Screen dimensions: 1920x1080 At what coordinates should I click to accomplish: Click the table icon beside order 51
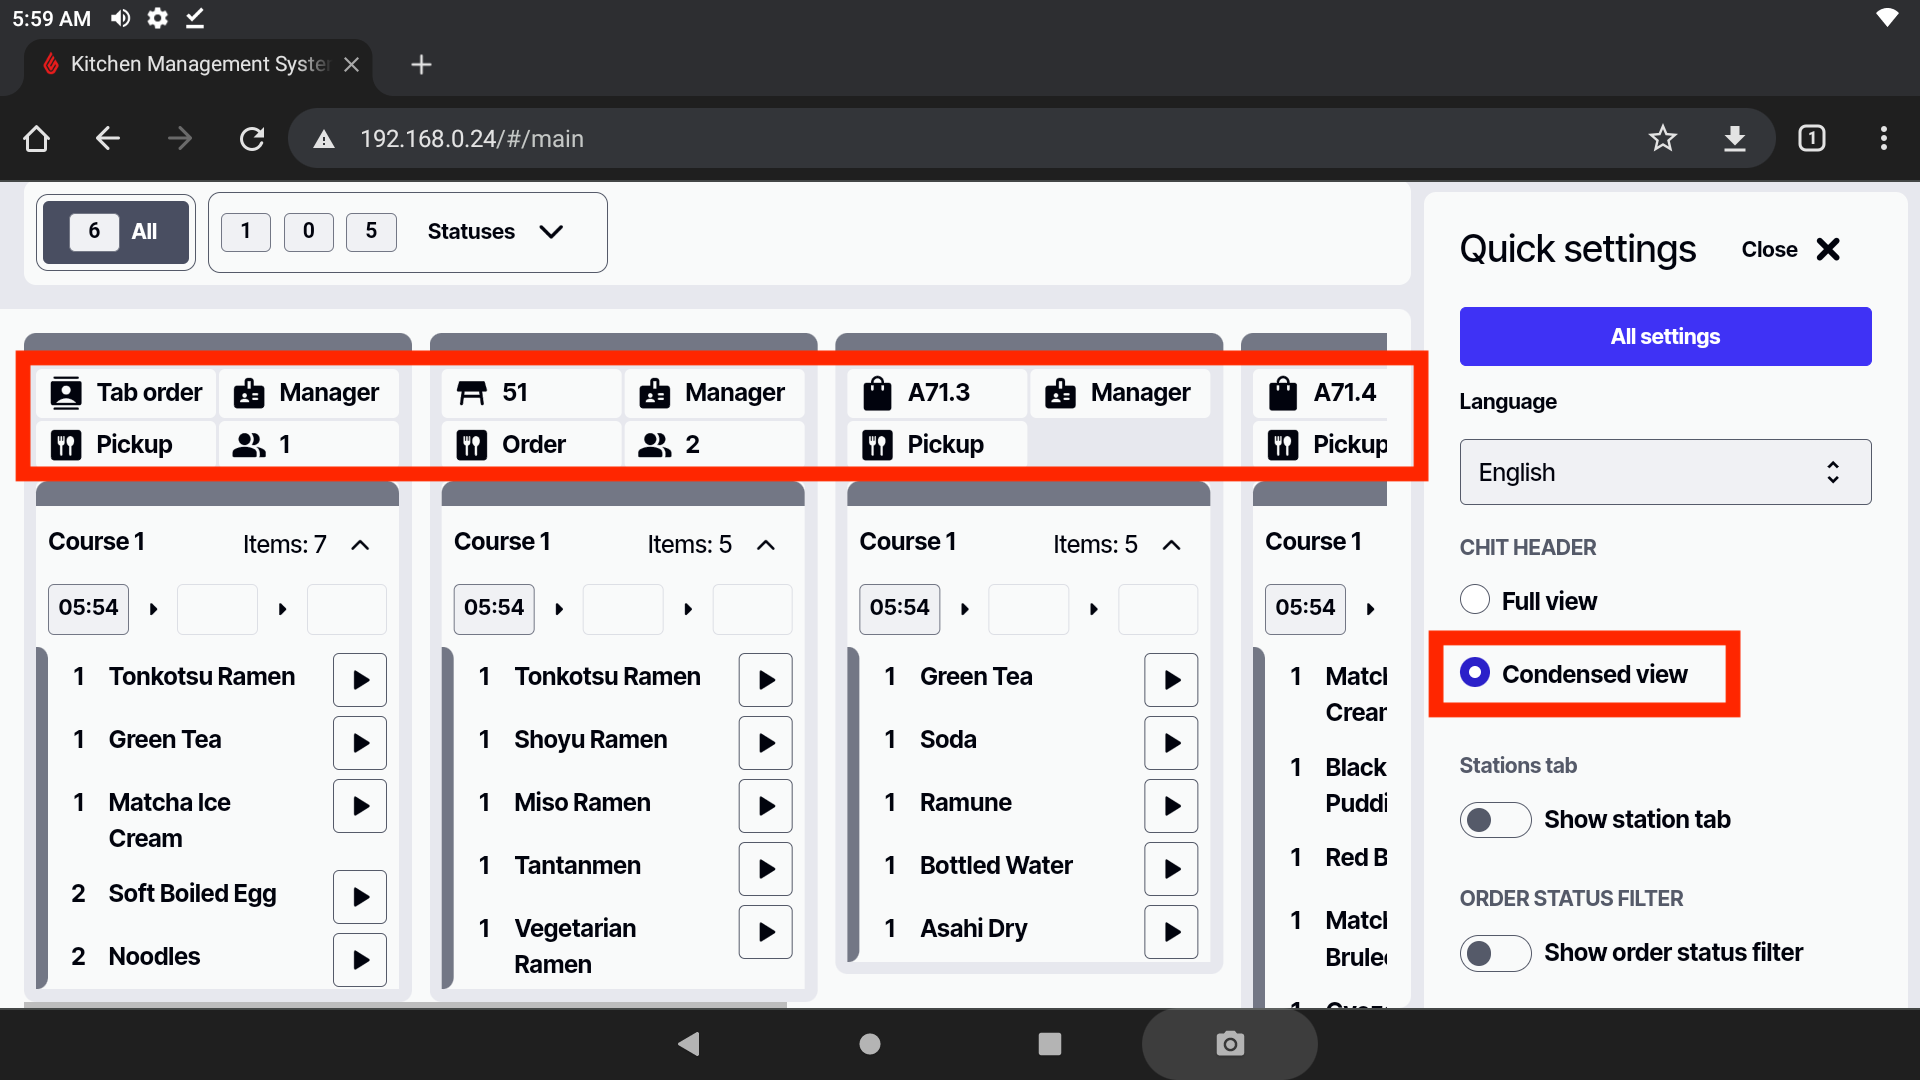471,393
